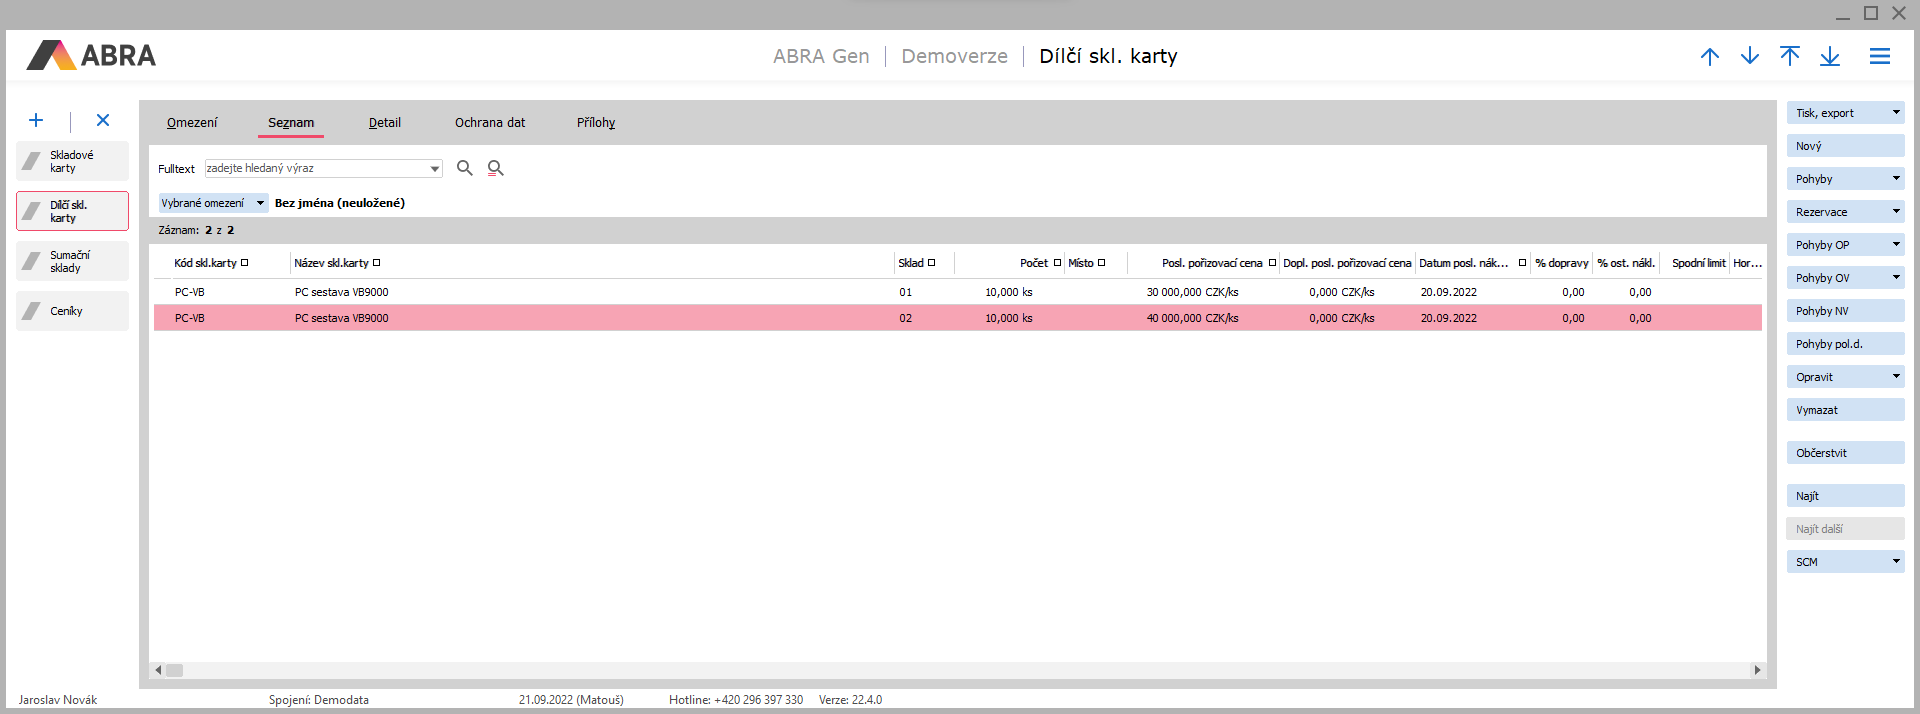Switch to the Detail tab
The width and height of the screenshot is (1920, 714).
pyautogui.click(x=384, y=123)
